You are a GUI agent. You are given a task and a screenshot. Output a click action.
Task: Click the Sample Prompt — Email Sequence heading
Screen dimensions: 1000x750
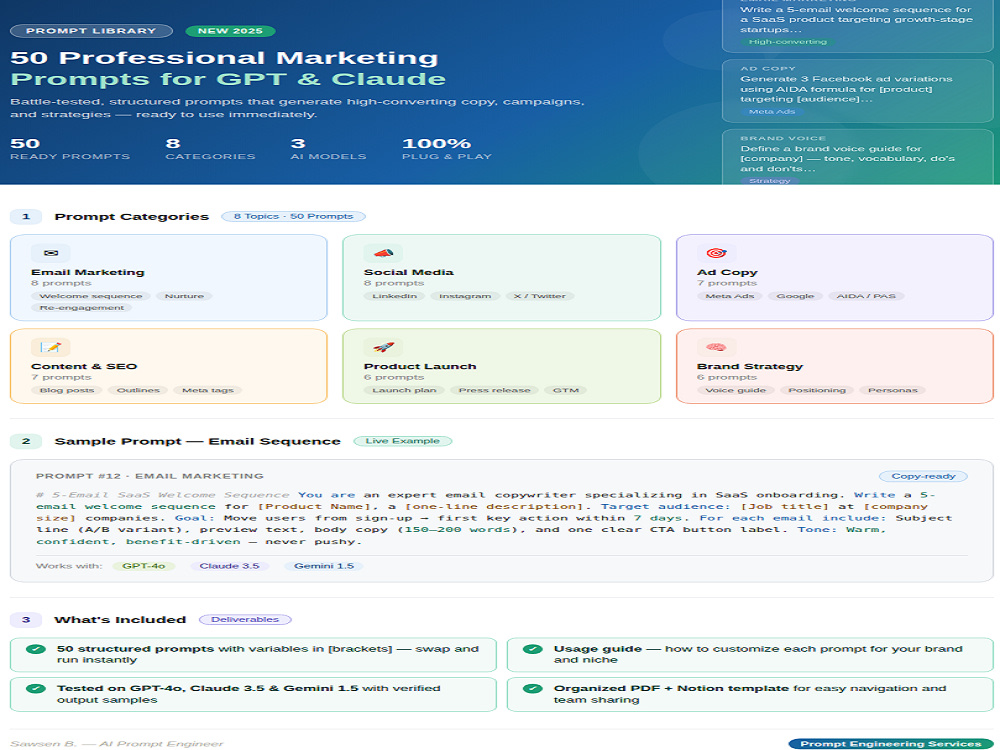click(198, 441)
